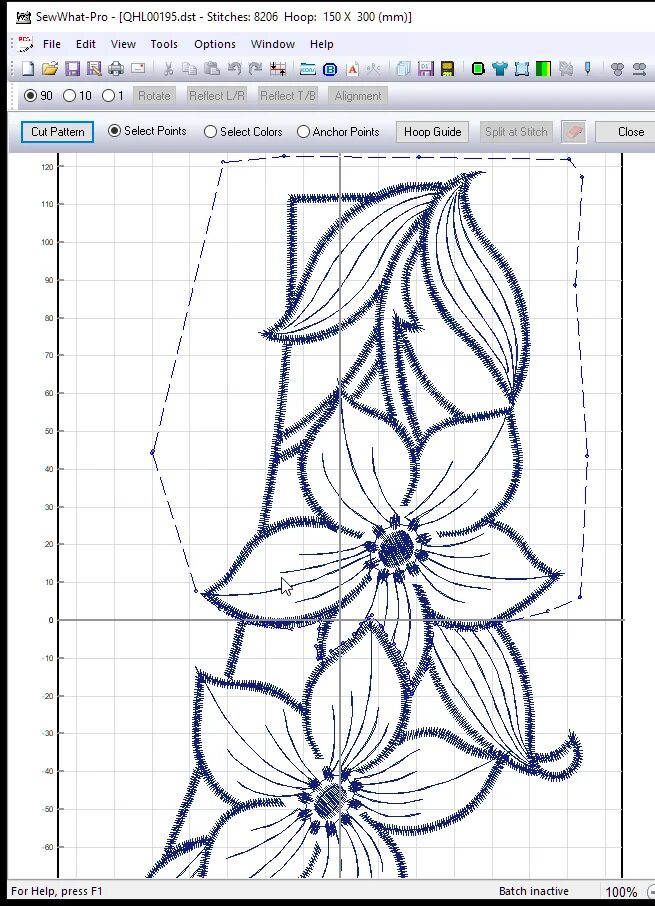Click the three-circle thread colors icon

pos(617,69)
